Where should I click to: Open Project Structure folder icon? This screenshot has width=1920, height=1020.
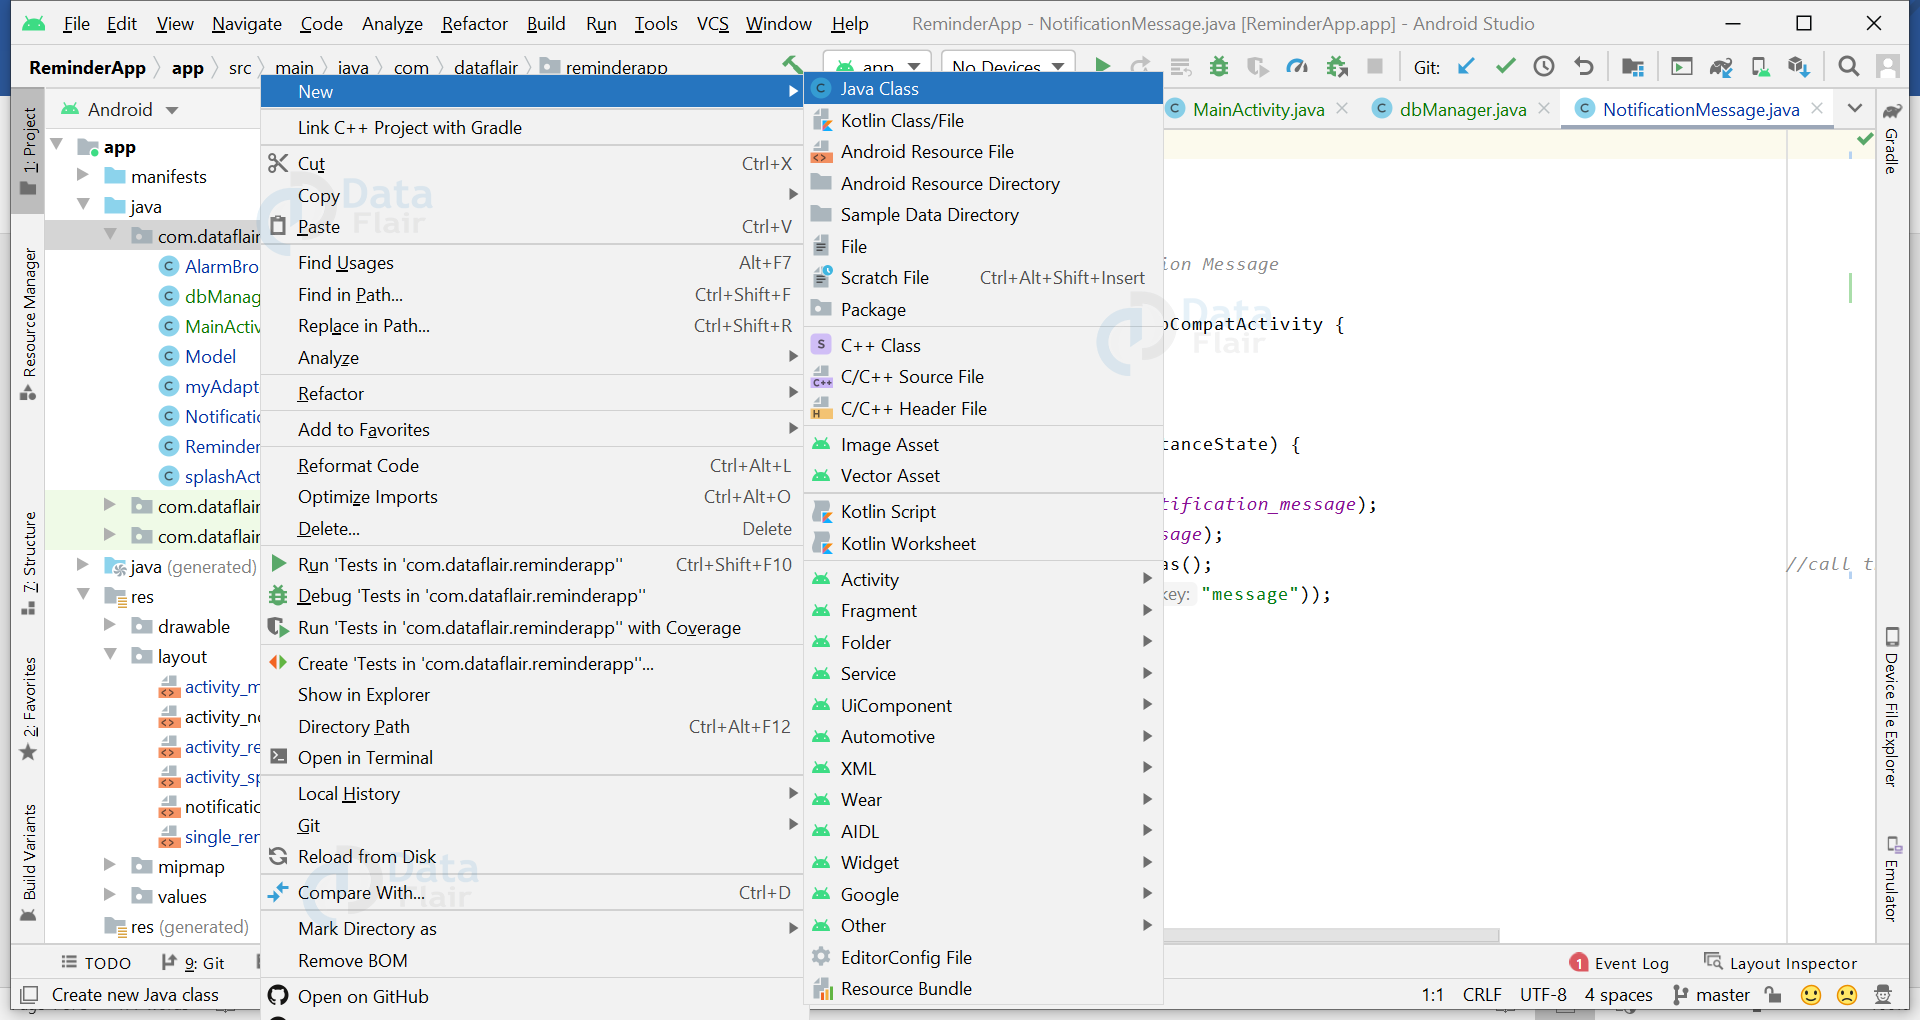(1633, 67)
